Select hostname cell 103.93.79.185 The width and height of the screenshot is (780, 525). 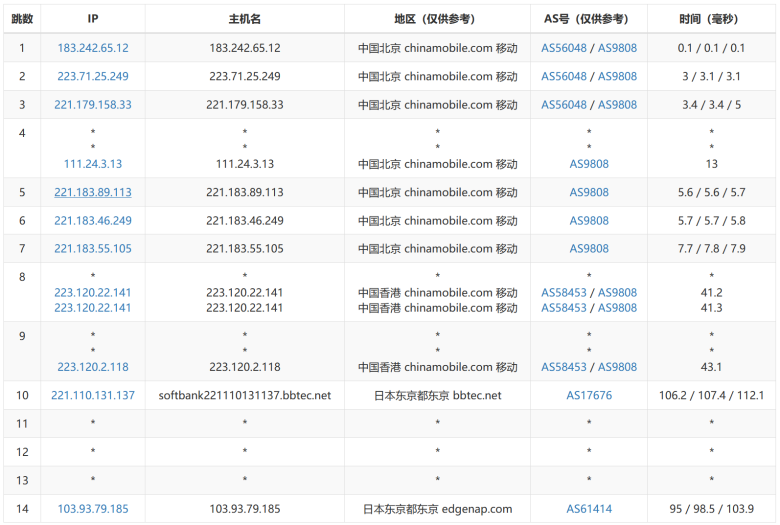click(x=245, y=509)
